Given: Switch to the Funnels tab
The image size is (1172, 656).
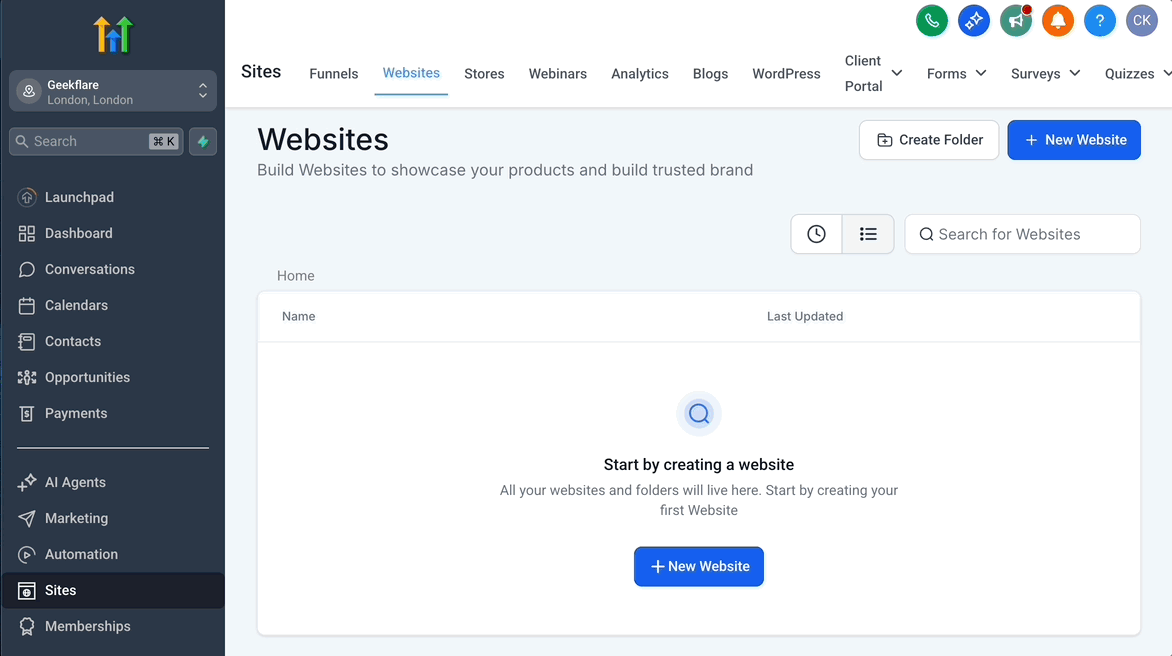Looking at the screenshot, I should [333, 73].
